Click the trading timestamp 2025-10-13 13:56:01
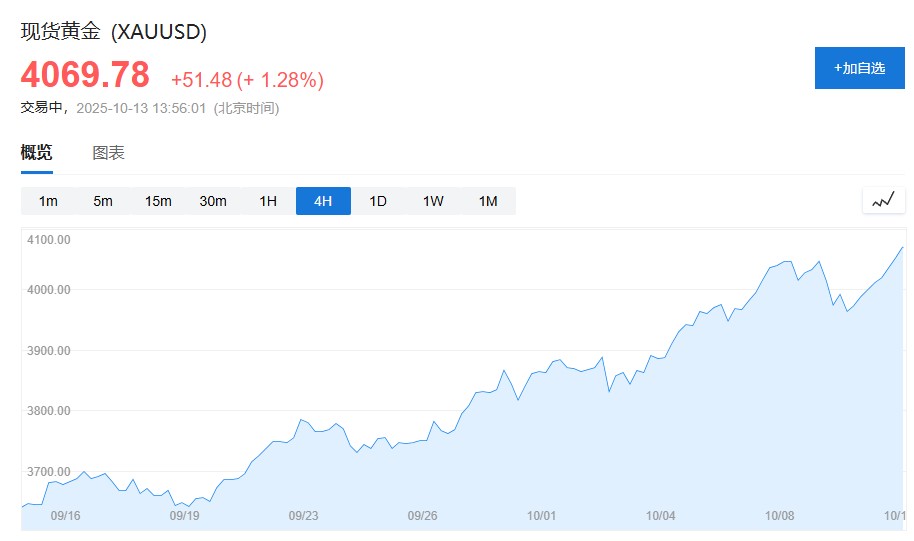914x541 pixels. [x=141, y=108]
